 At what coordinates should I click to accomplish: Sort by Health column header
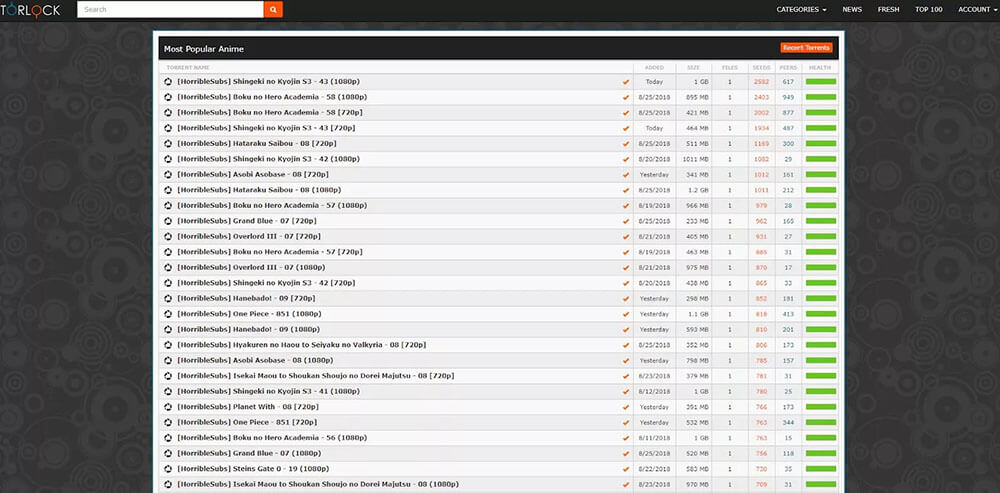820,68
